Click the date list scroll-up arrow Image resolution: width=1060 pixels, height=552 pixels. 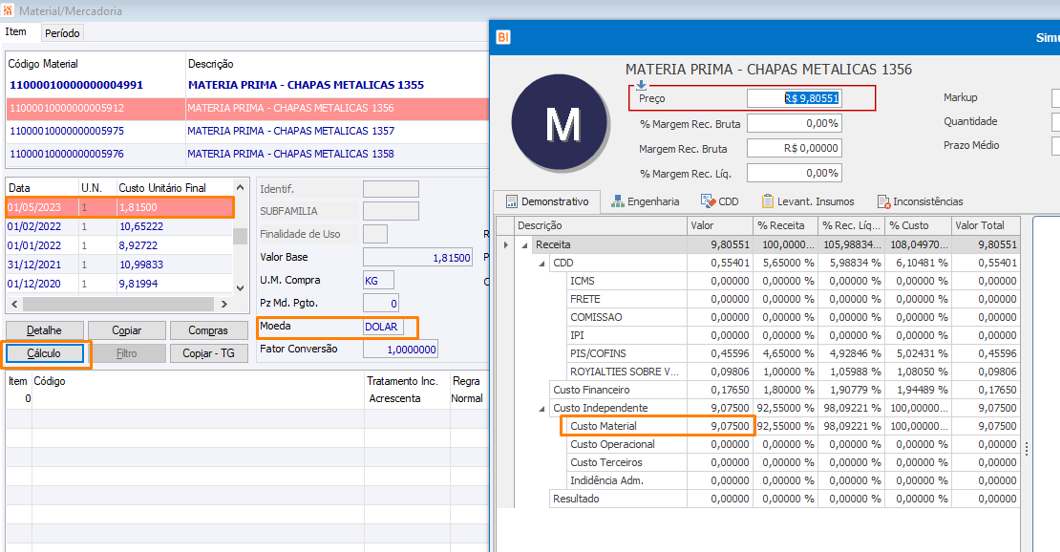click(240, 187)
